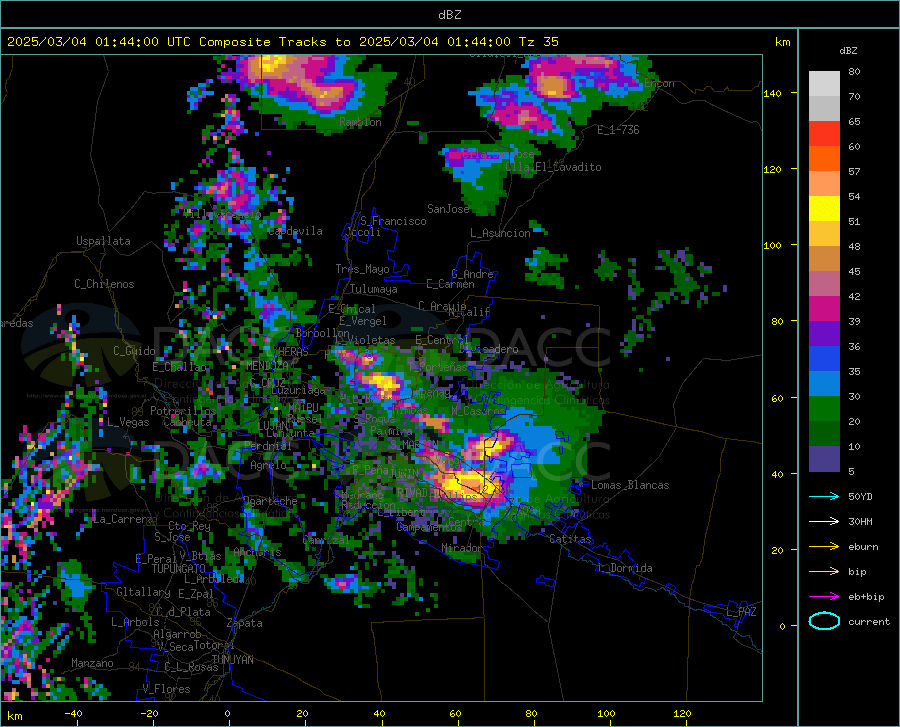Click the dBZ heading above the color scale

tap(848, 50)
